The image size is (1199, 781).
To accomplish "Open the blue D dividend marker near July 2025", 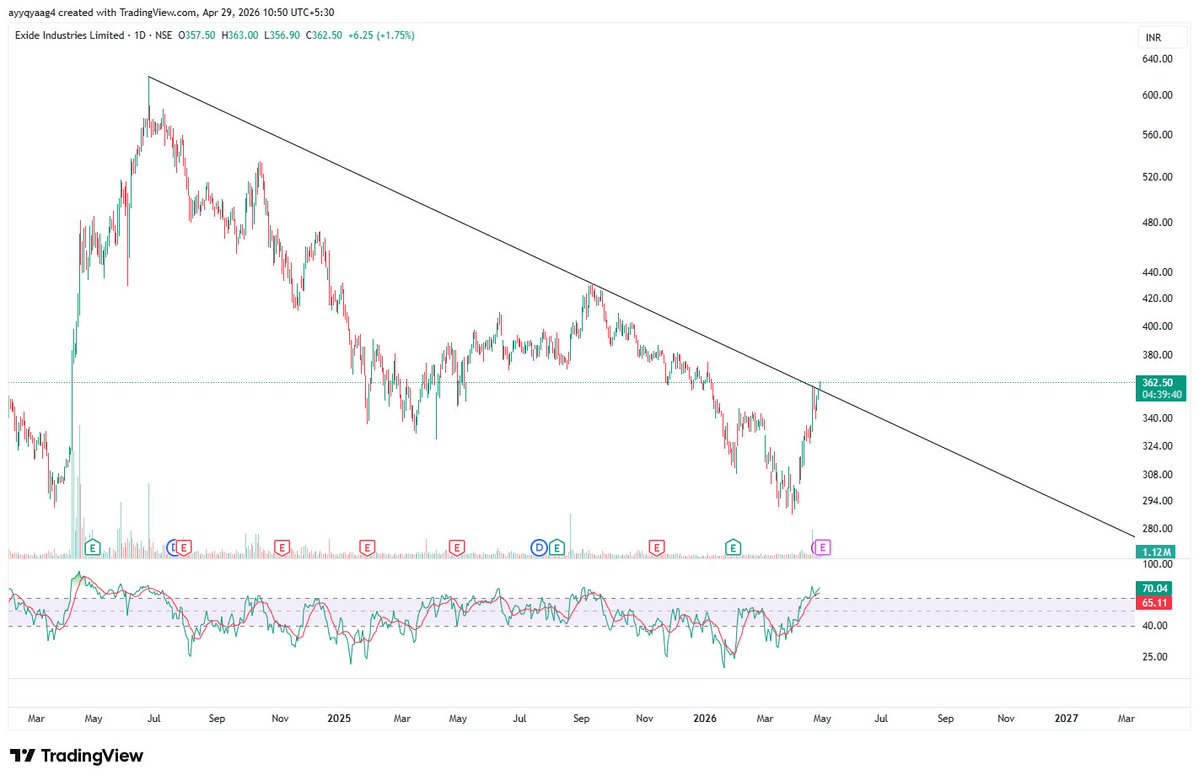I will point(539,547).
